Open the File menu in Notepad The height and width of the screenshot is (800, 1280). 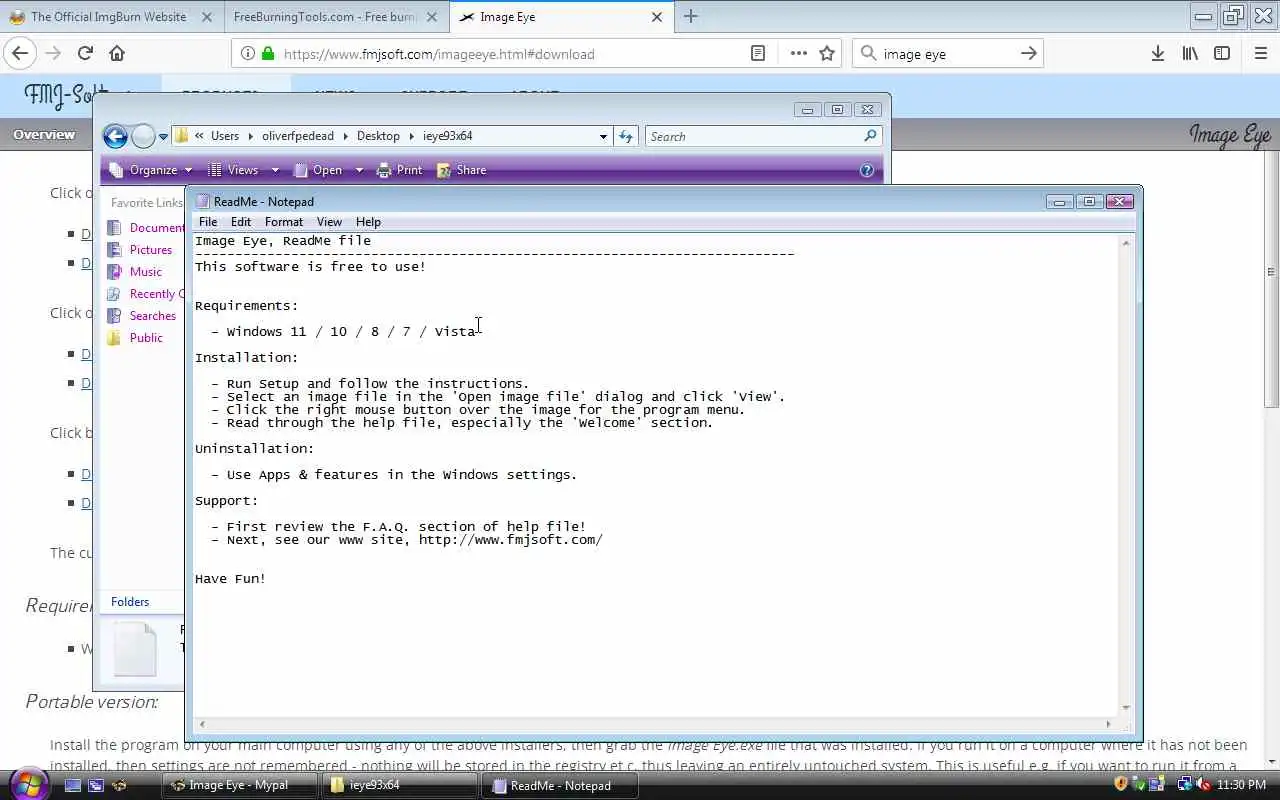(x=208, y=222)
